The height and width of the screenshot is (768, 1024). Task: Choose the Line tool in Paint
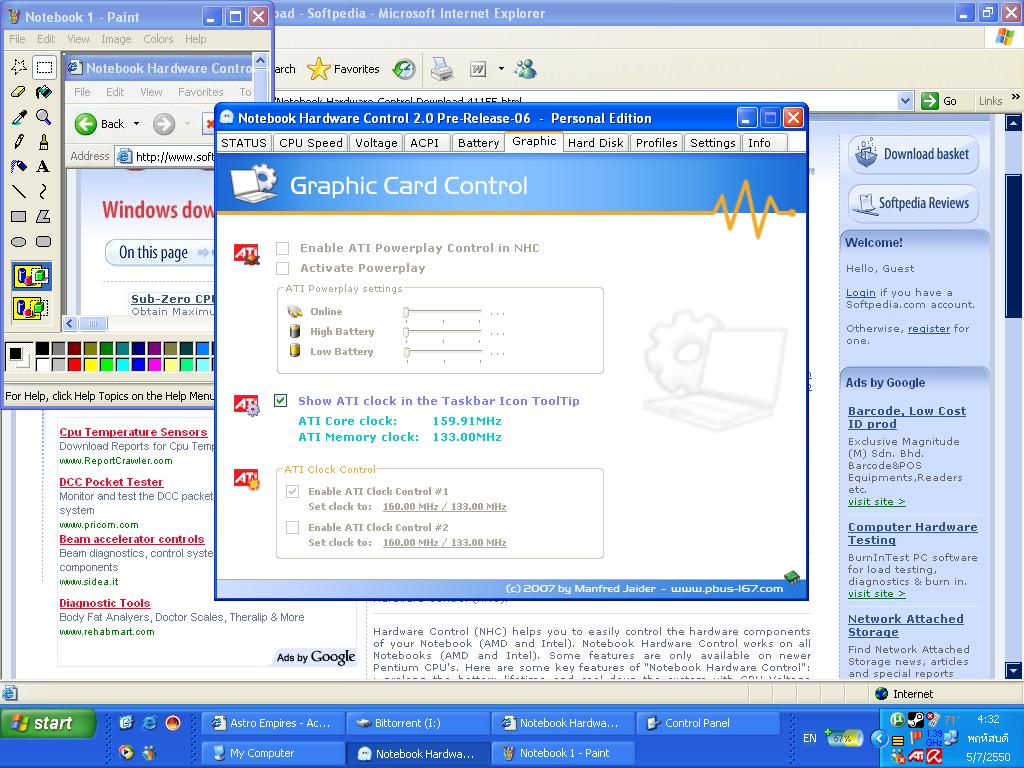point(19,191)
